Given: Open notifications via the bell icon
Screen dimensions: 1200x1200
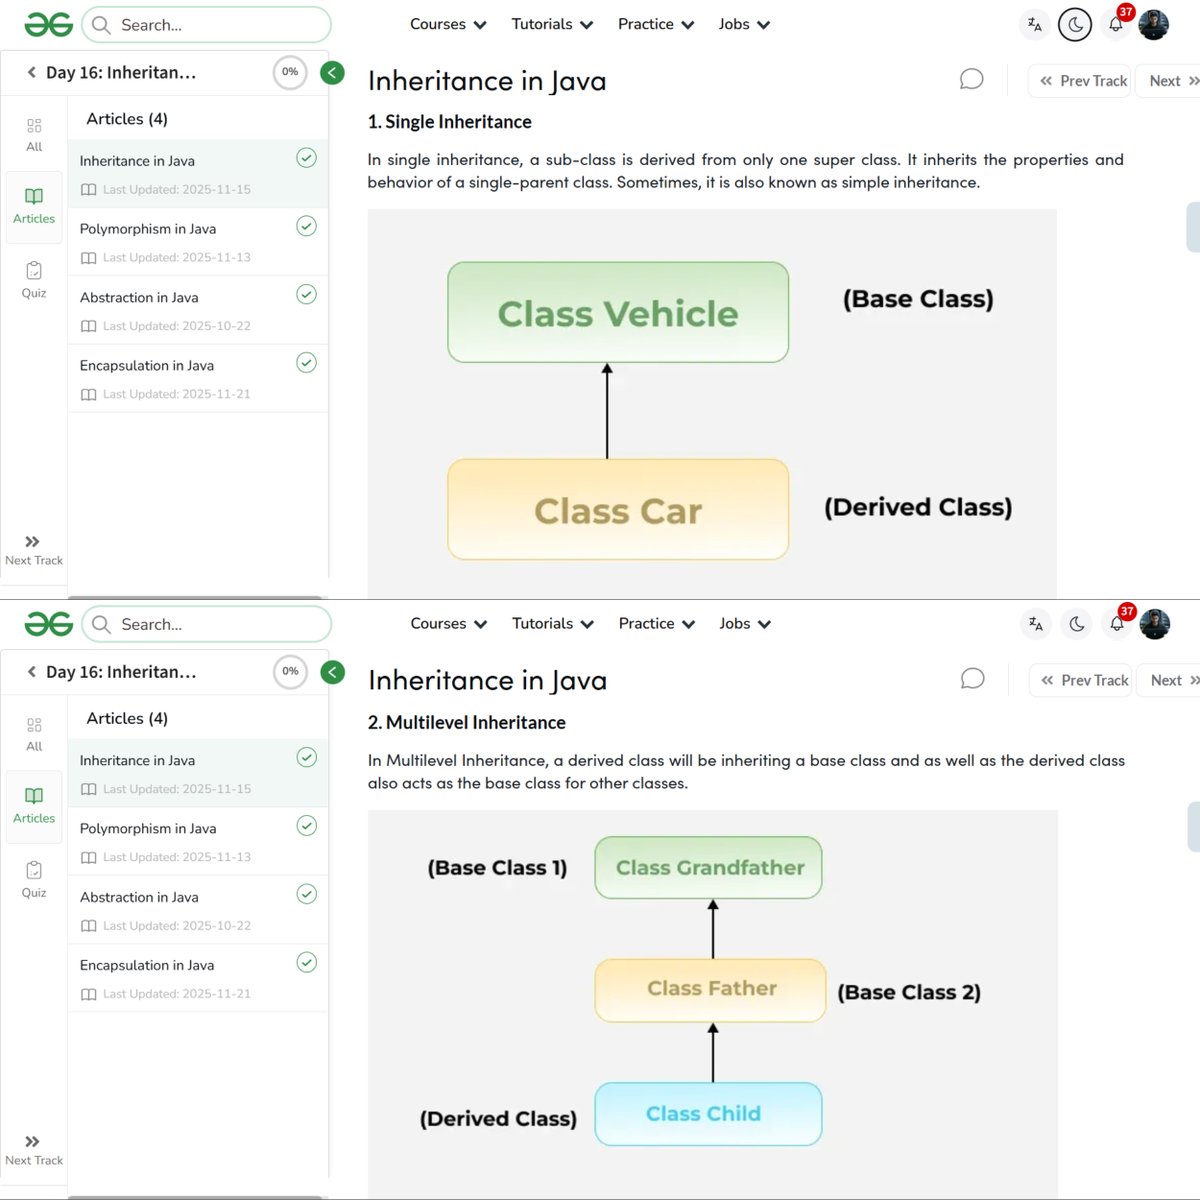Looking at the screenshot, I should tap(1115, 24).
